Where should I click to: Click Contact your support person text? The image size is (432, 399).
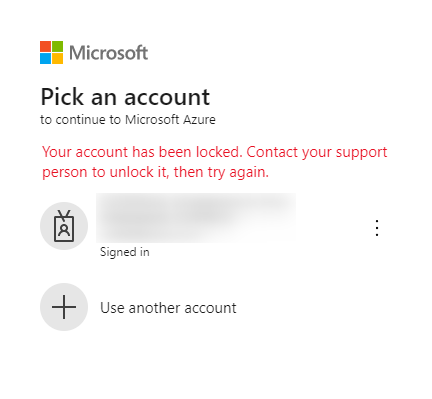pos(214,162)
